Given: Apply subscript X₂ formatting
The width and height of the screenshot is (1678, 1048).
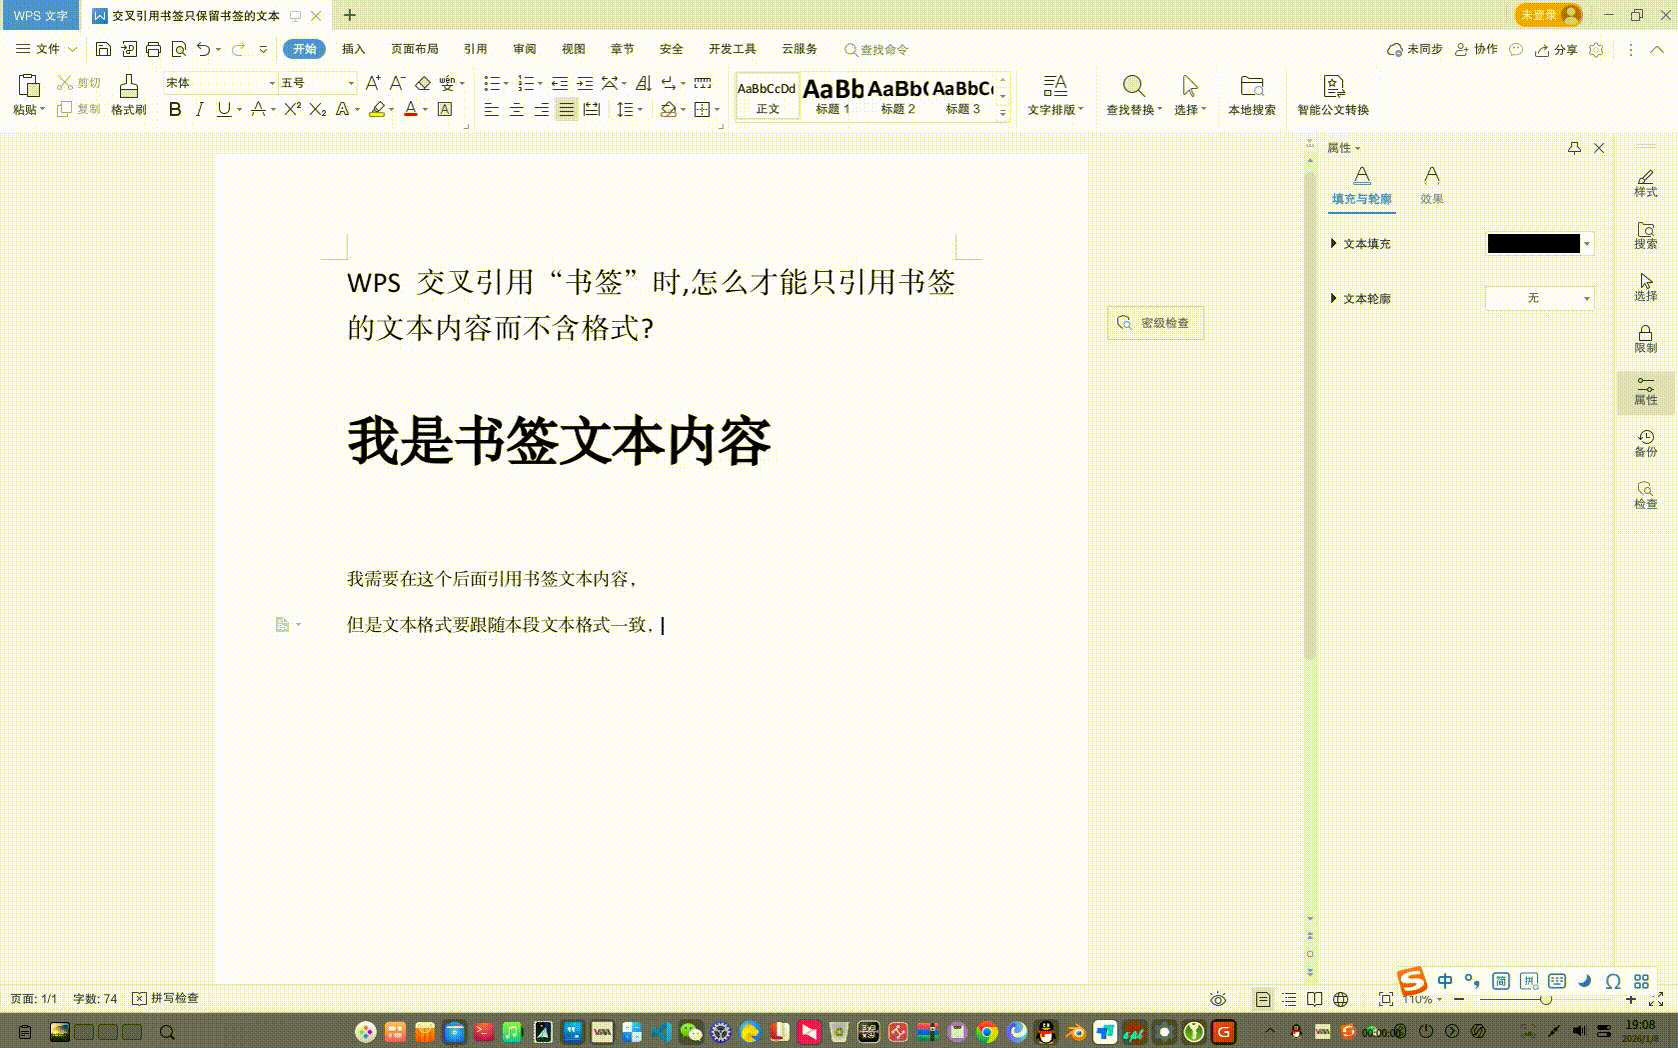Looking at the screenshot, I should tap(318, 109).
